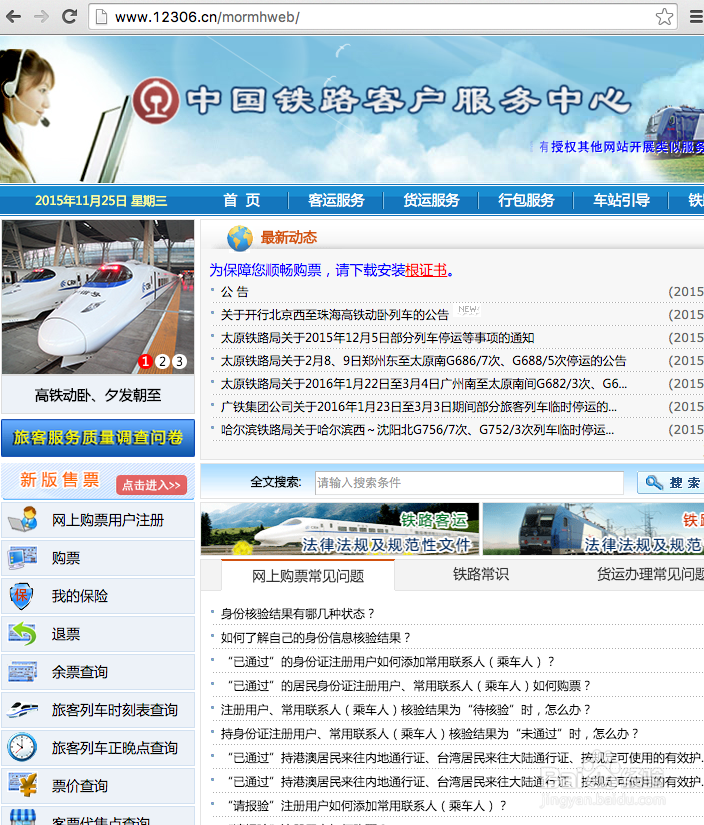The height and width of the screenshot is (825, 704).
Task: Click the 搜索 button
Action: (671, 482)
